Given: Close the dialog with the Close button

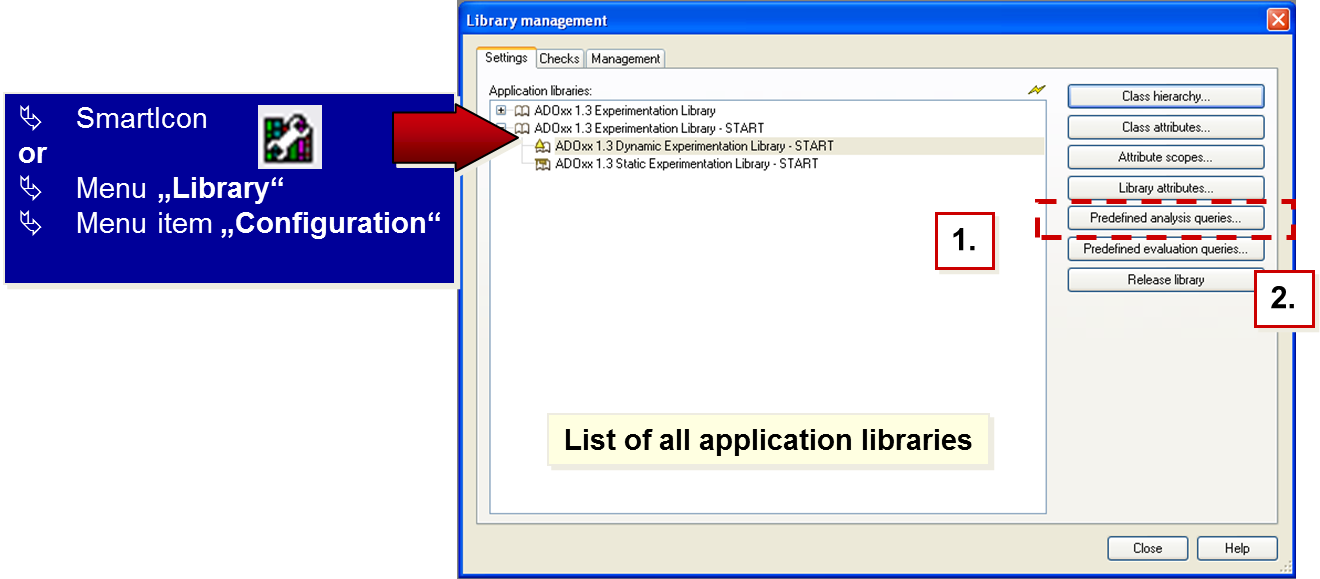Looking at the screenshot, I should click(1148, 548).
